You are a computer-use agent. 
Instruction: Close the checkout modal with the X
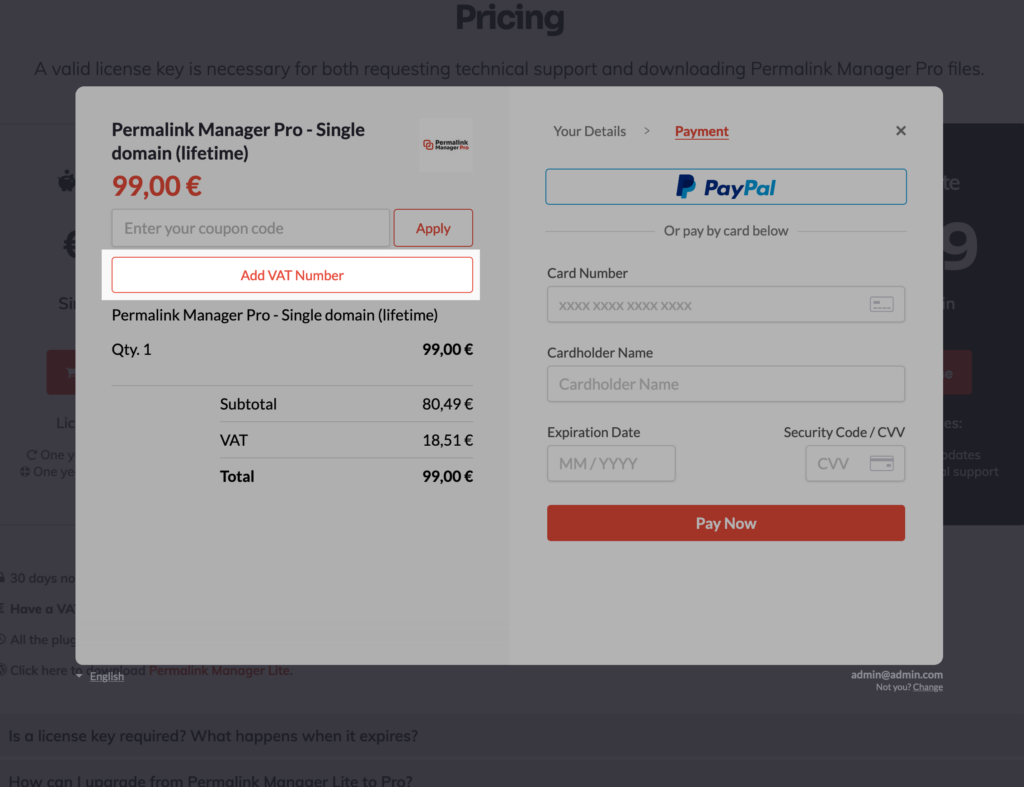(x=901, y=131)
